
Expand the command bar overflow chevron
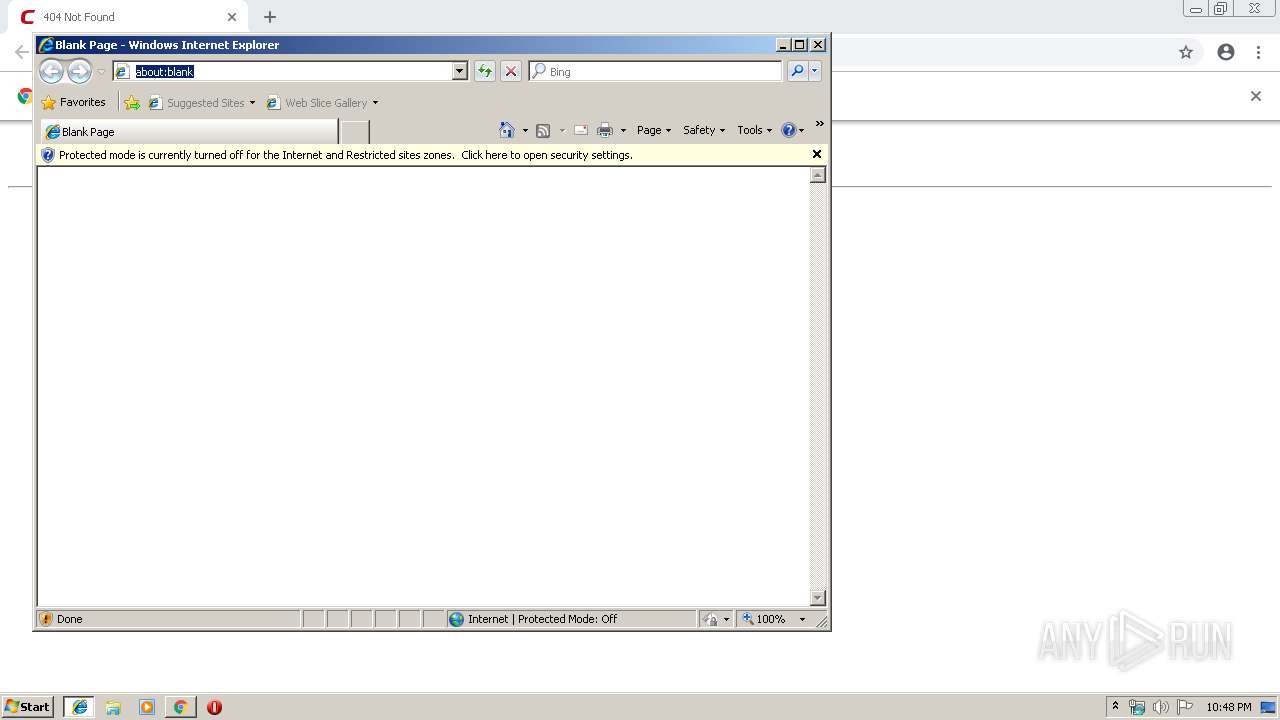point(820,124)
